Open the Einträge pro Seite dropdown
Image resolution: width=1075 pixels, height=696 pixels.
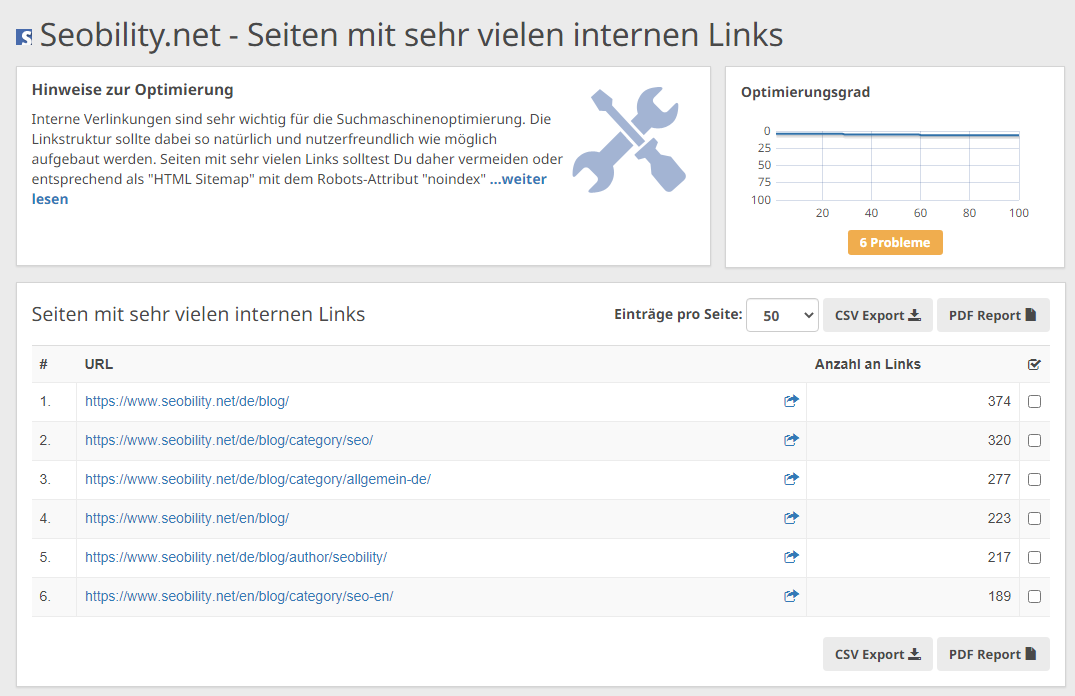pyautogui.click(x=782, y=315)
